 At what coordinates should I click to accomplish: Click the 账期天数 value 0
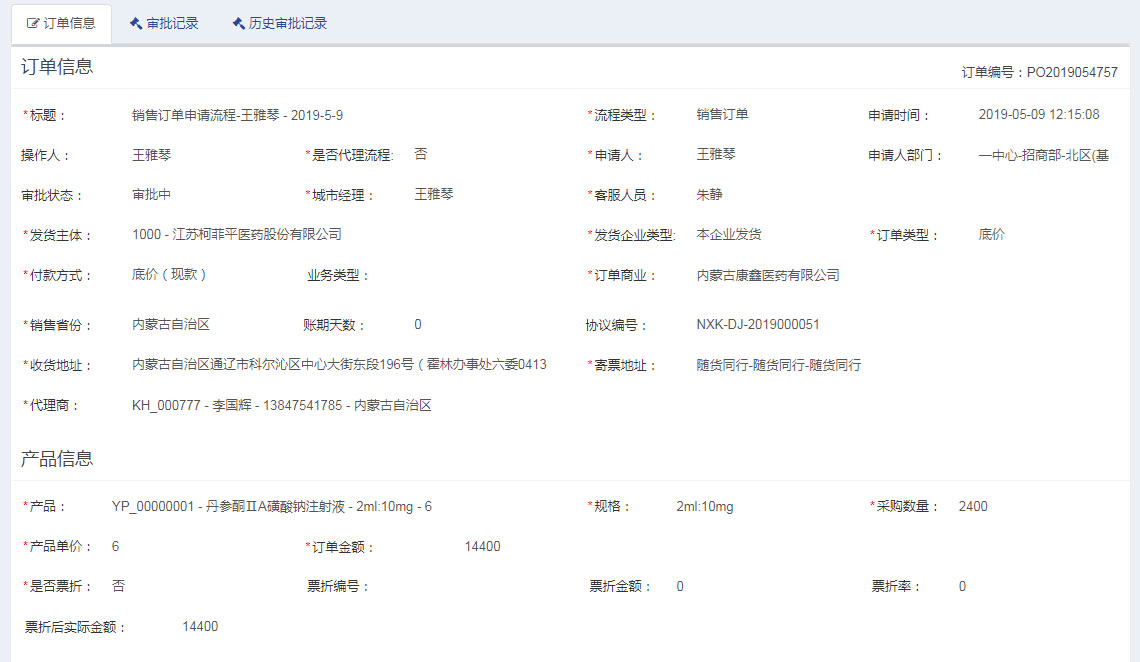417,324
